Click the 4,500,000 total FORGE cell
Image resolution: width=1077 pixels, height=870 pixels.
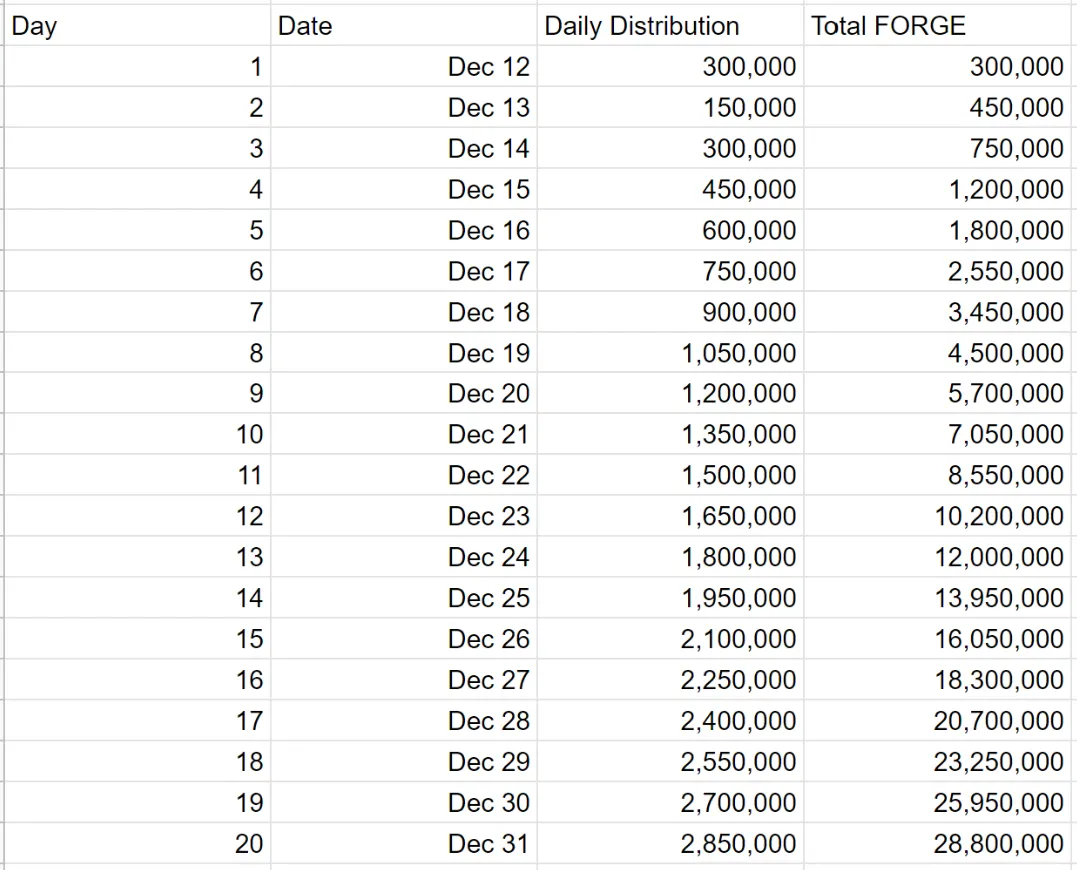pos(938,353)
